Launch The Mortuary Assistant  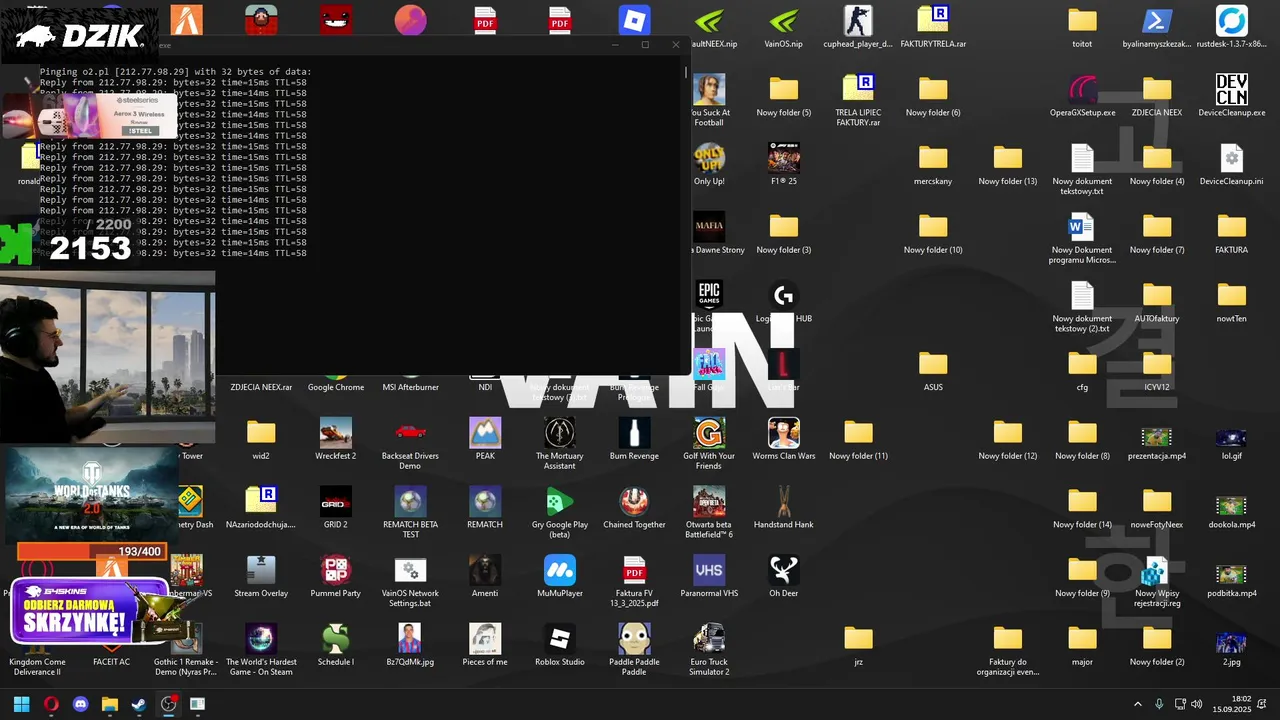[x=559, y=445]
